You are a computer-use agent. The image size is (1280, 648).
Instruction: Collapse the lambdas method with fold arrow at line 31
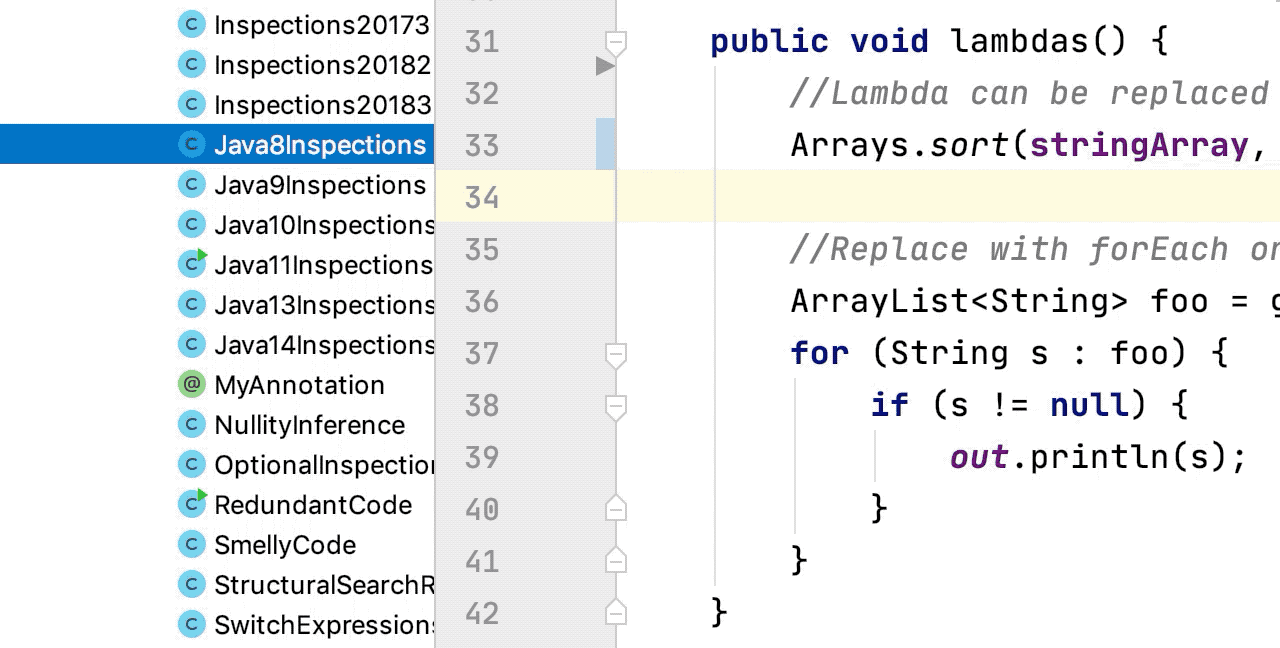[x=615, y=40]
